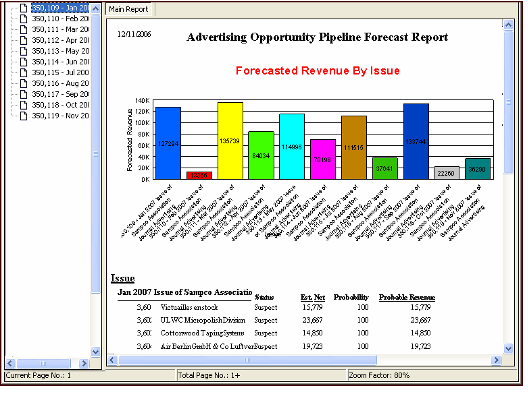Click the gray bar labeled 22260
Screen dimensions: 528x396
[447, 173]
